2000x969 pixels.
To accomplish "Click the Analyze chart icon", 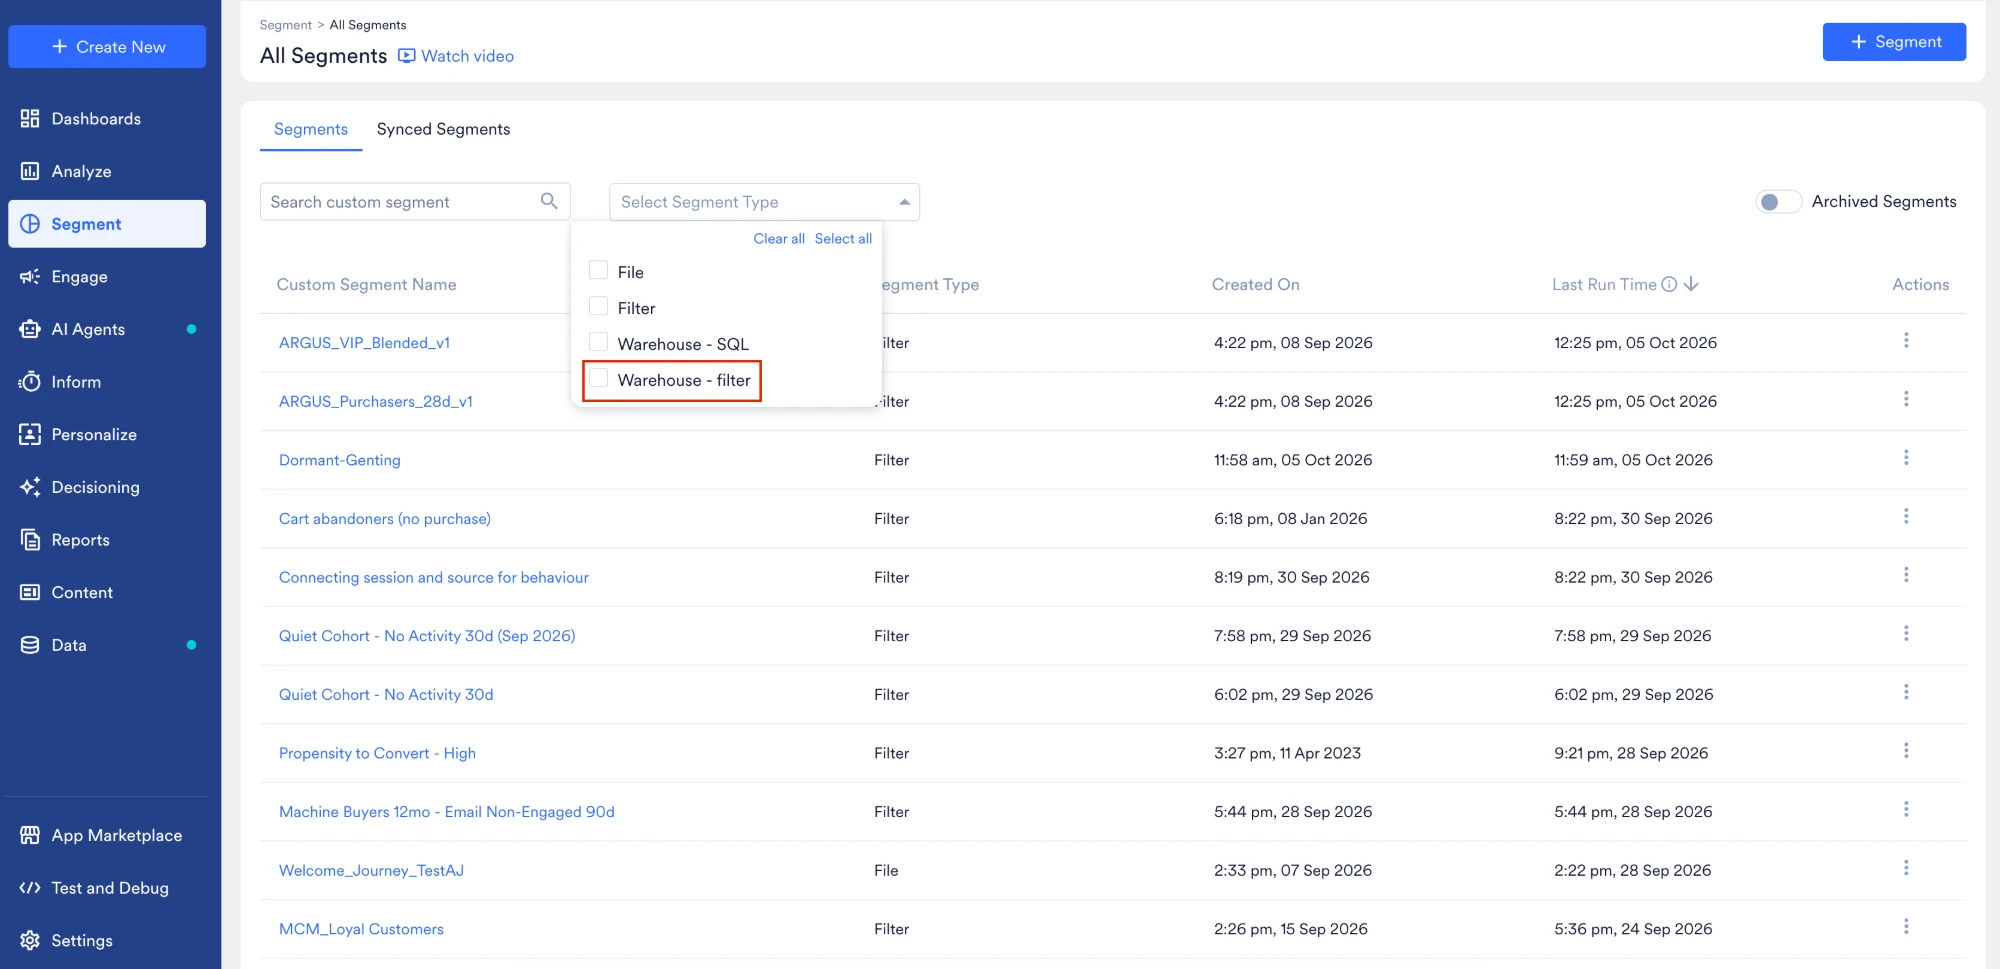I will click(x=30, y=172).
